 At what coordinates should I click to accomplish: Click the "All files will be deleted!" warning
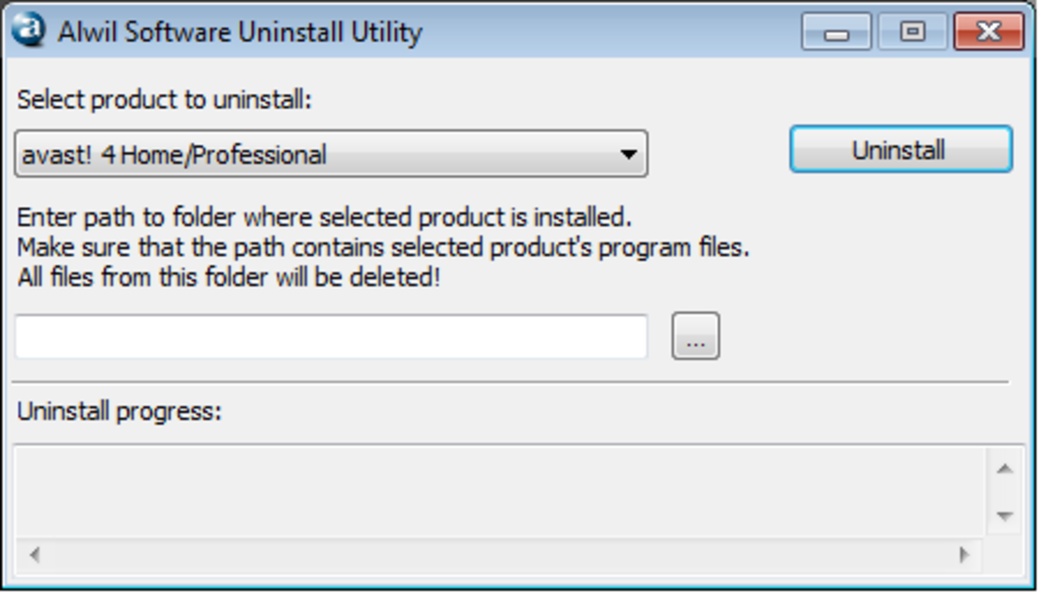(x=228, y=276)
